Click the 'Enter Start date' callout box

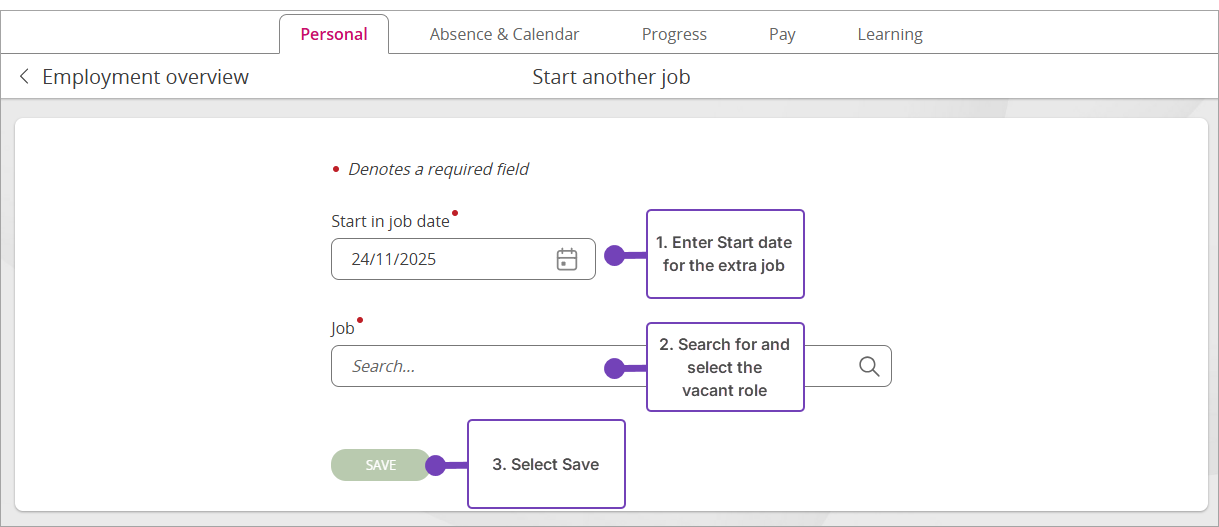coord(725,254)
